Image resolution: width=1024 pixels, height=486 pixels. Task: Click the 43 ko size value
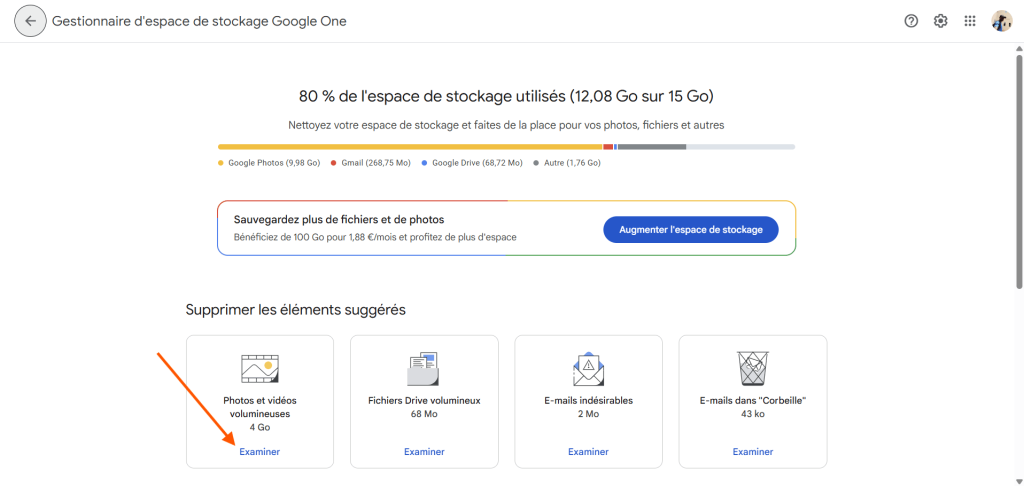click(x=753, y=414)
